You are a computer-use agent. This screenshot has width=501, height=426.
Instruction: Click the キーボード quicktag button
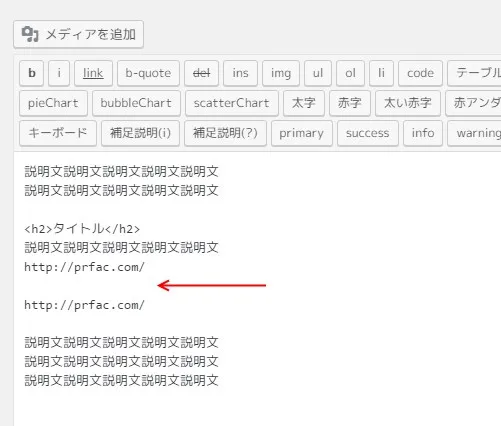[58, 133]
